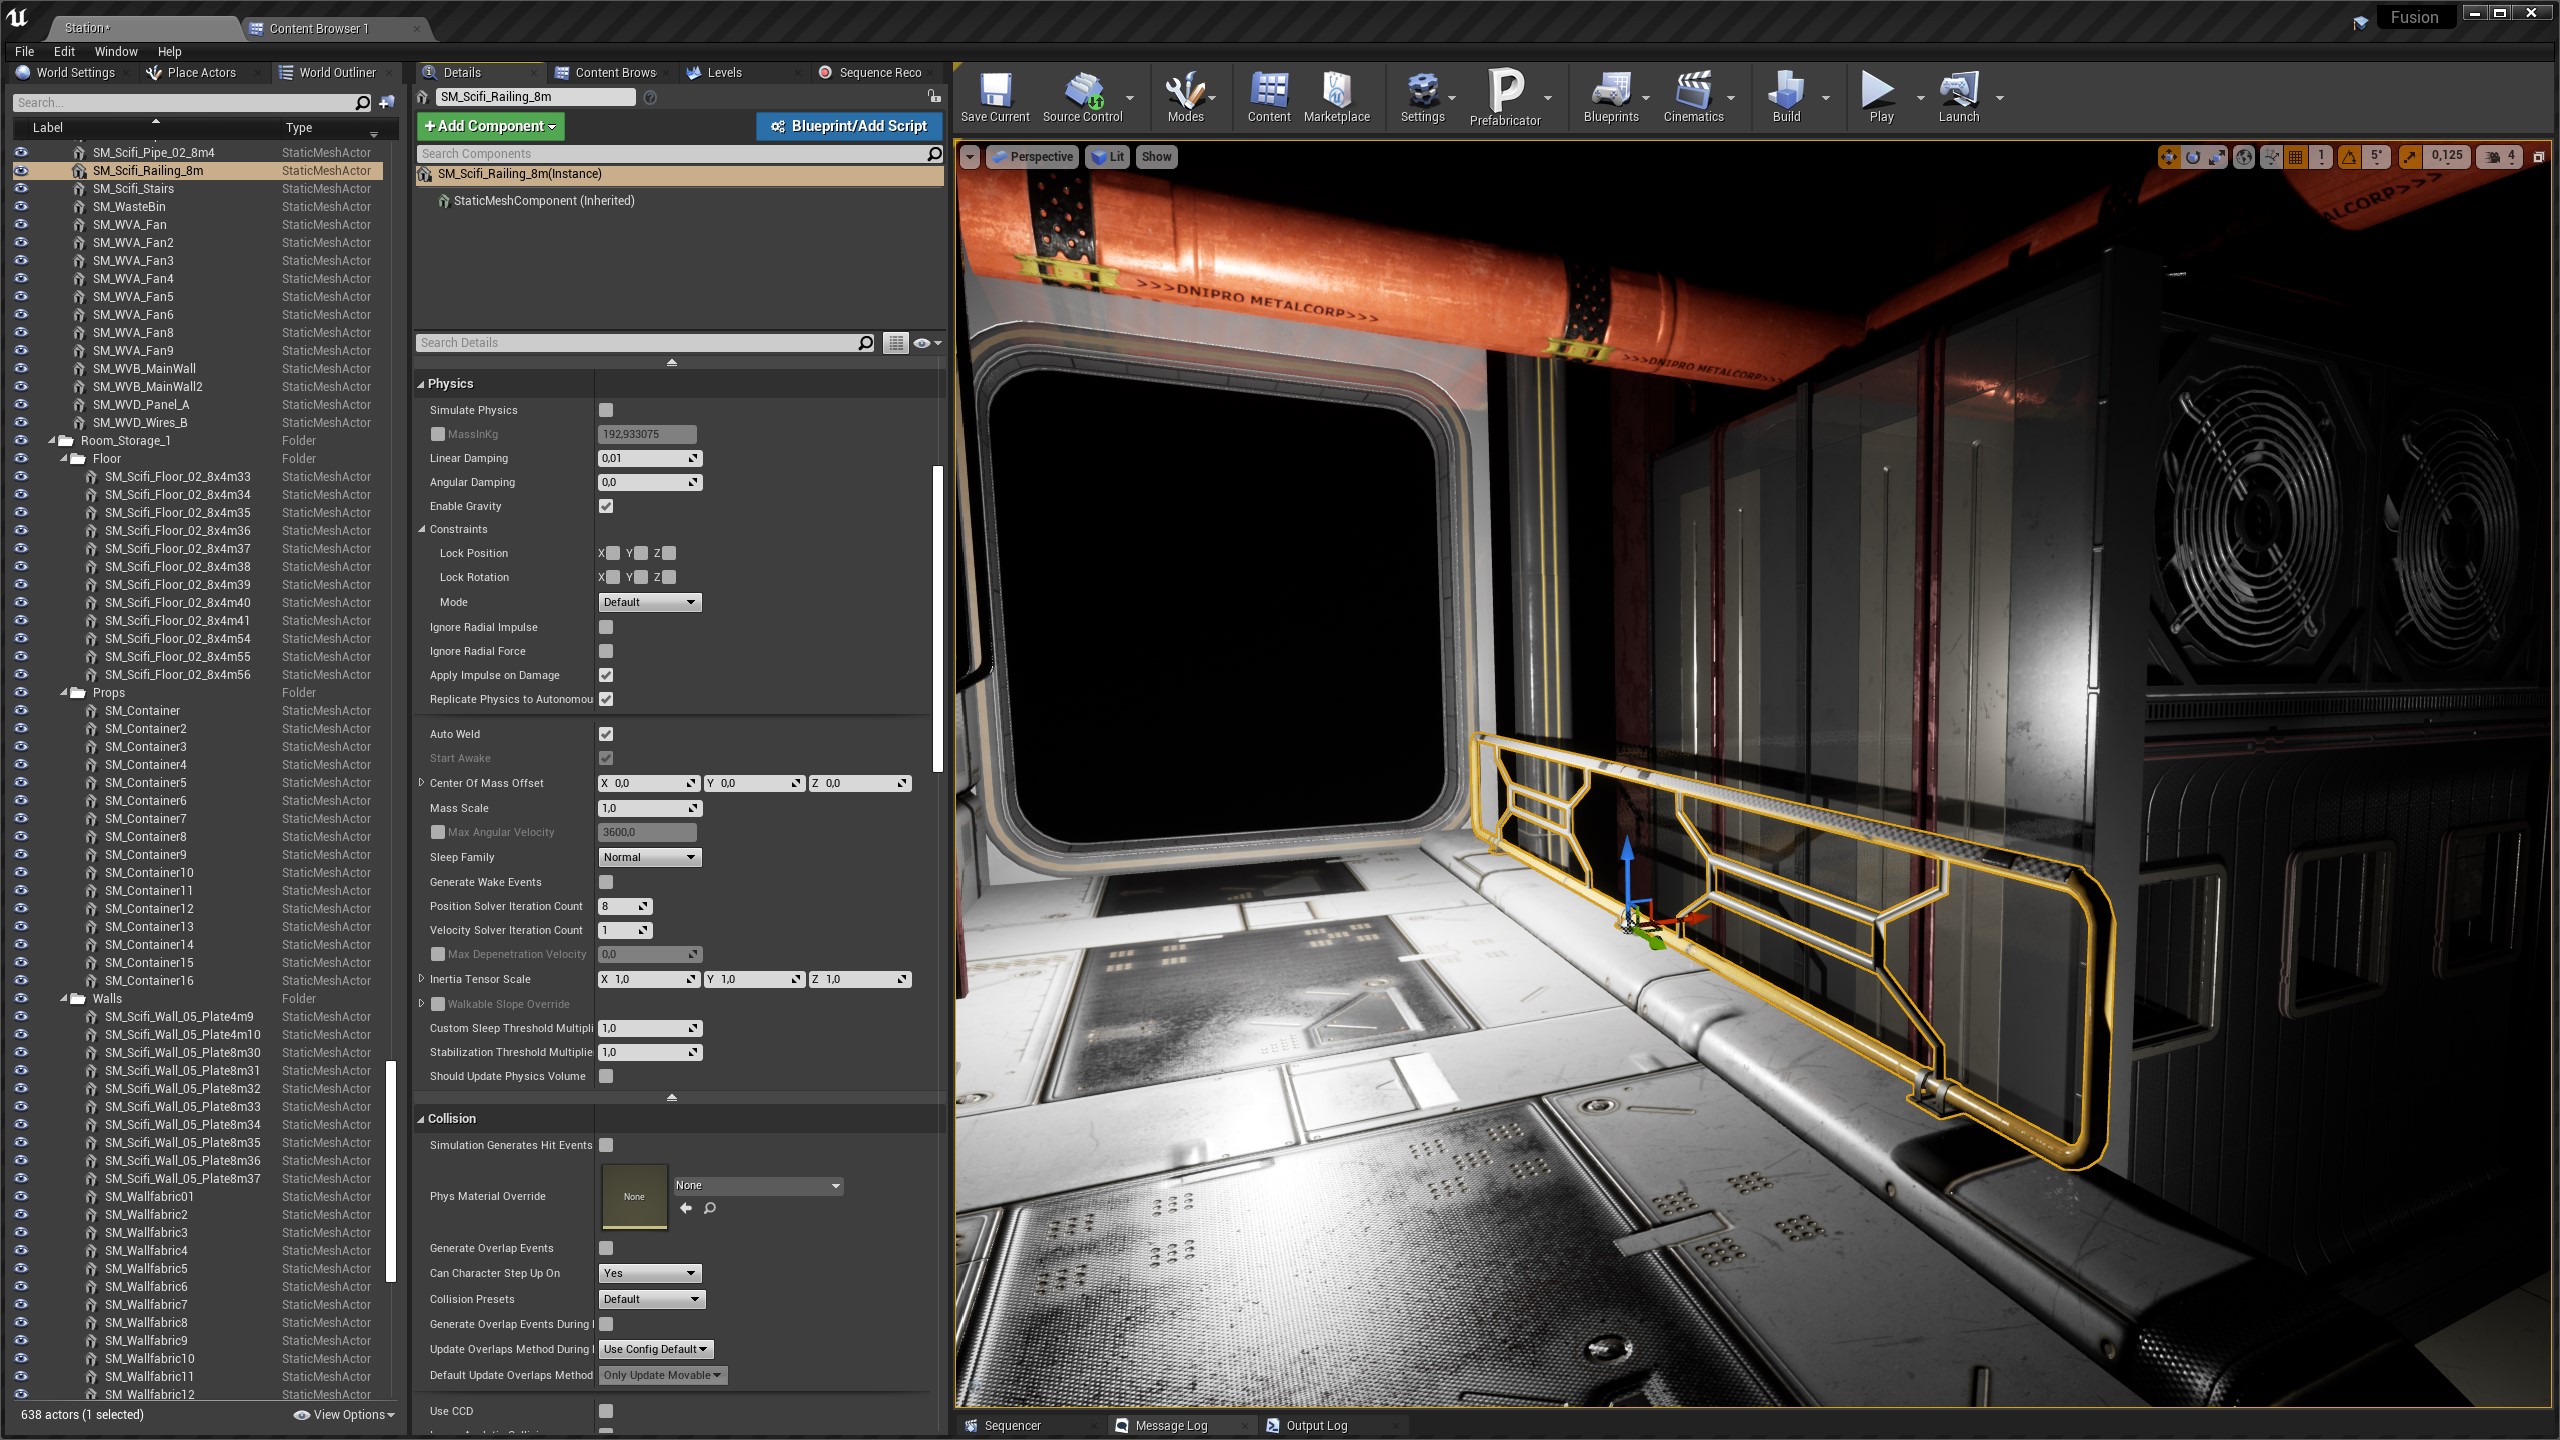Switch to the Content Browser 1 tab

pos(318,28)
